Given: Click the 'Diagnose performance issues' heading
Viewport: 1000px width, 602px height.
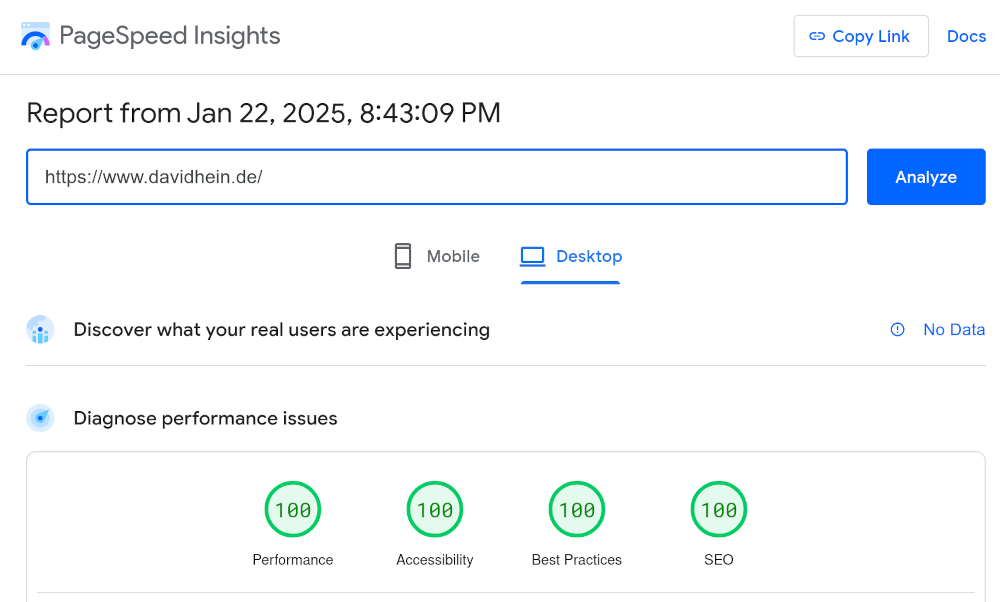Looking at the screenshot, I should pyautogui.click(x=205, y=418).
